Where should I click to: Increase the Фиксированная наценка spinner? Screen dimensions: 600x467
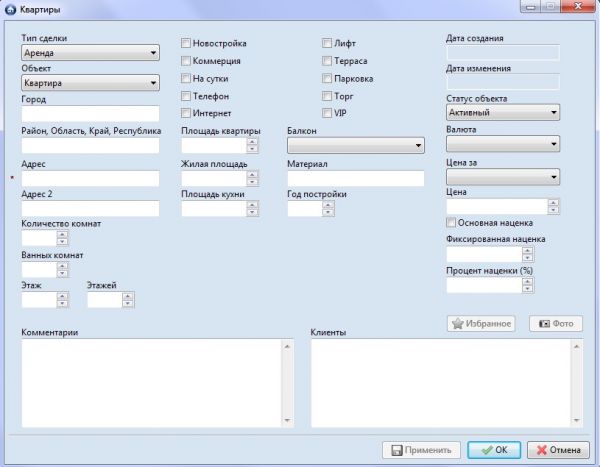pos(527,250)
